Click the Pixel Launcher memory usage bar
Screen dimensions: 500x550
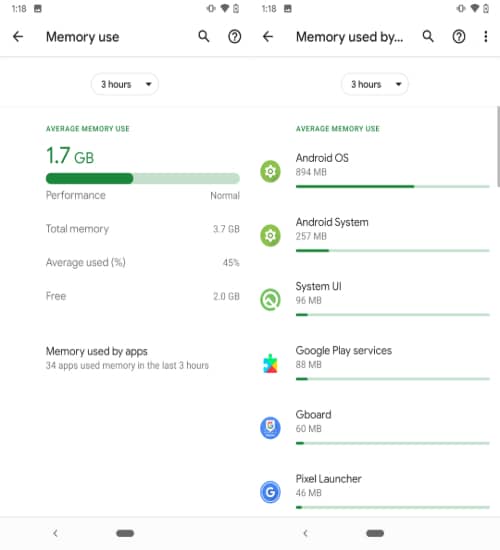coord(393,507)
